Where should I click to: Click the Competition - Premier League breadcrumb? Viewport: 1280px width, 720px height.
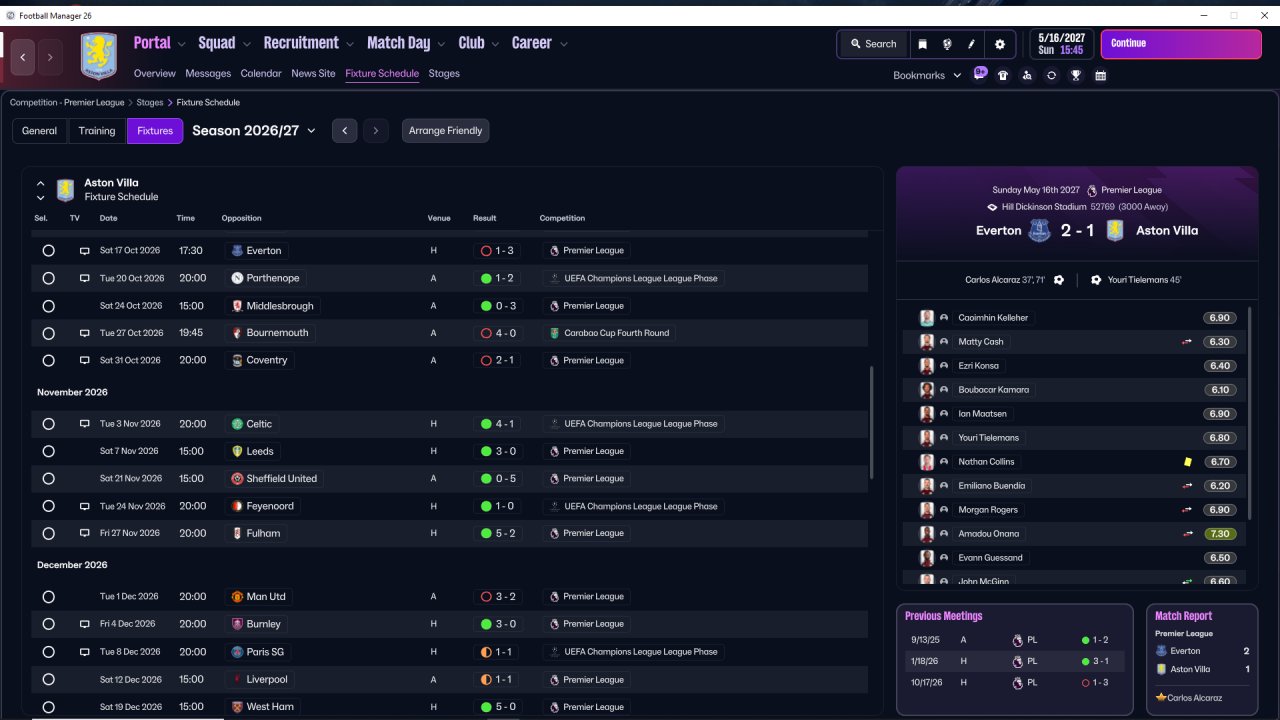tap(67, 103)
